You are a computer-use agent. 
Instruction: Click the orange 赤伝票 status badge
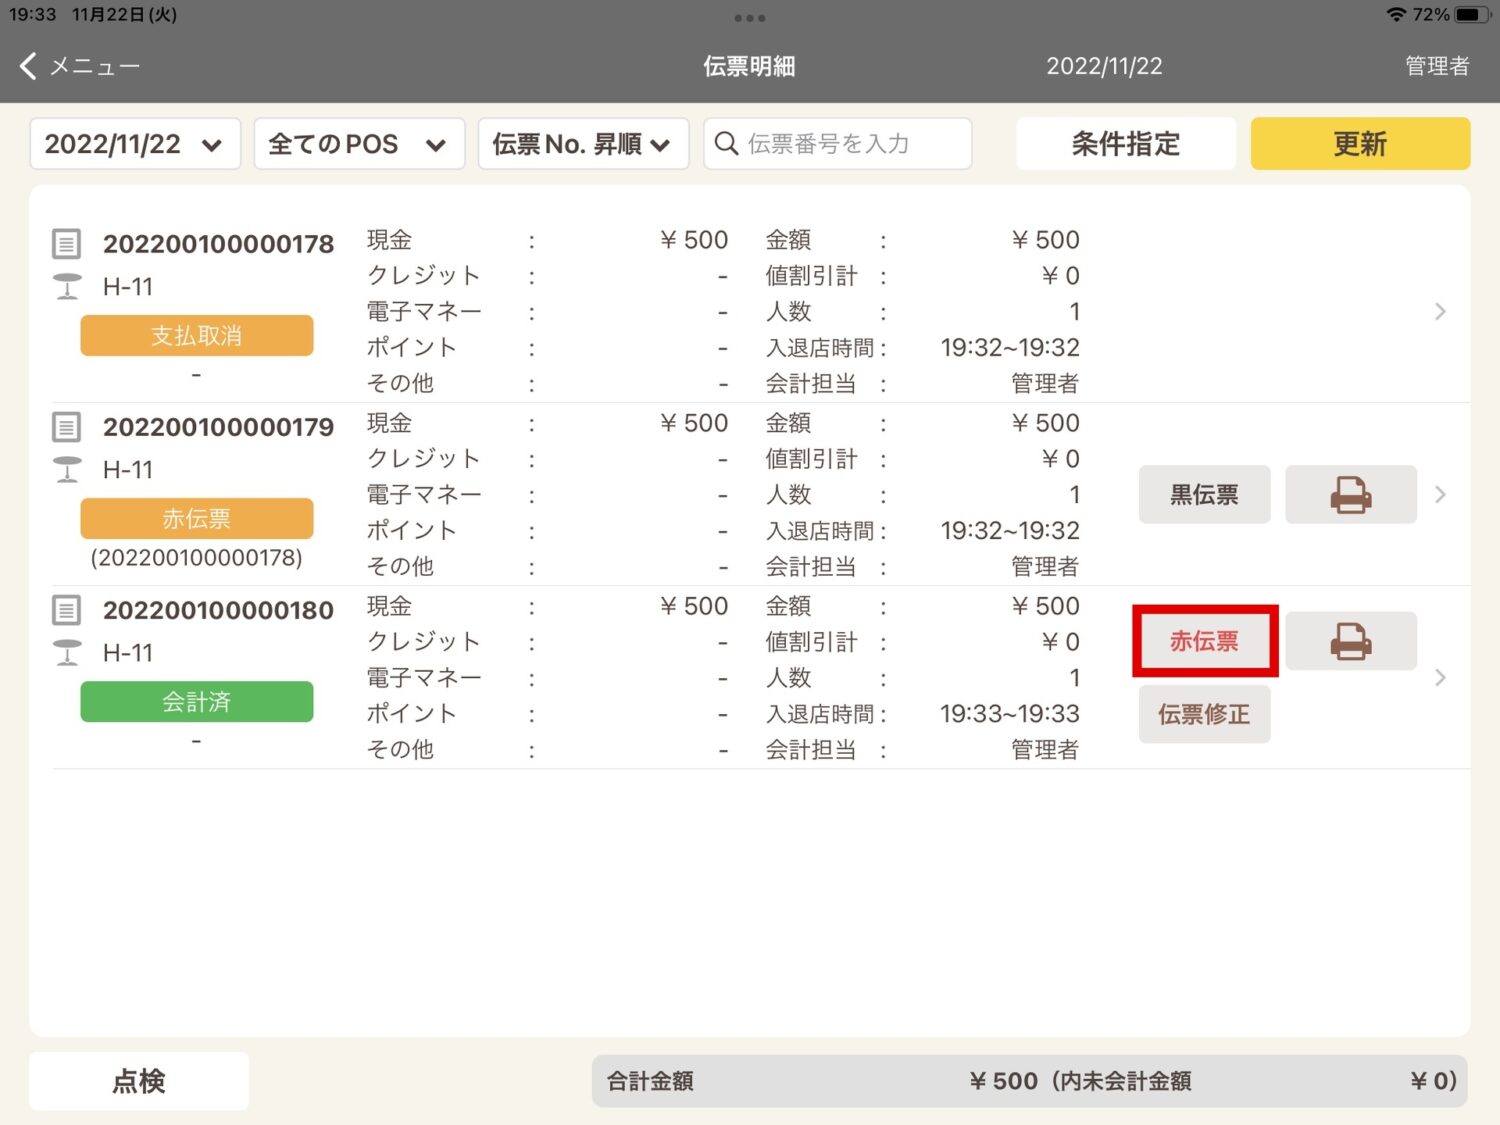click(x=197, y=519)
